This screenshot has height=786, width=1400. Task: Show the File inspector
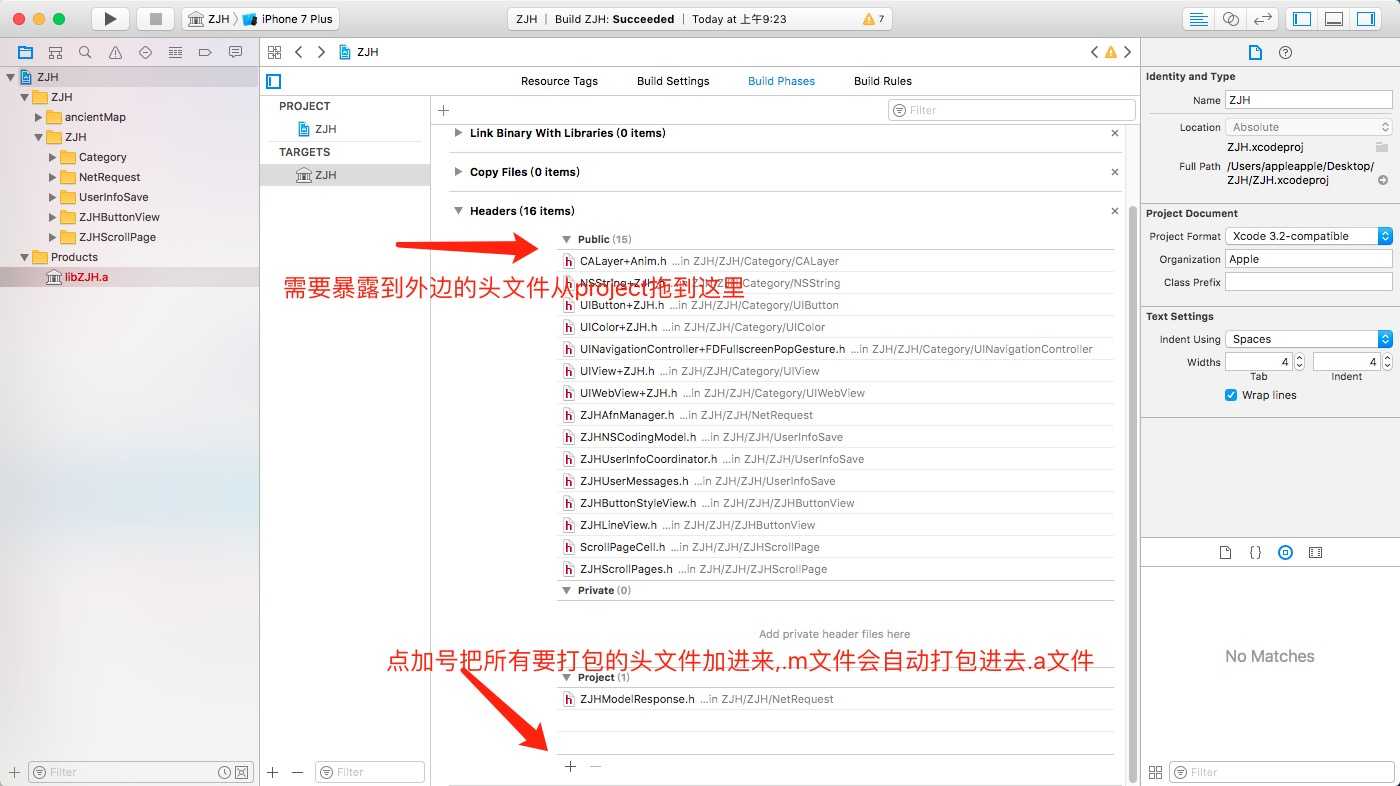click(x=1255, y=52)
